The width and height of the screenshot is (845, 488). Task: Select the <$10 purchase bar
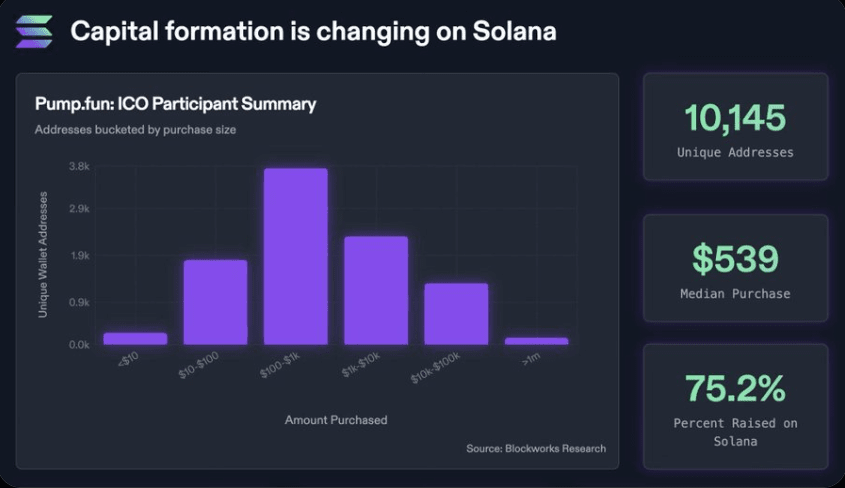[135, 339]
